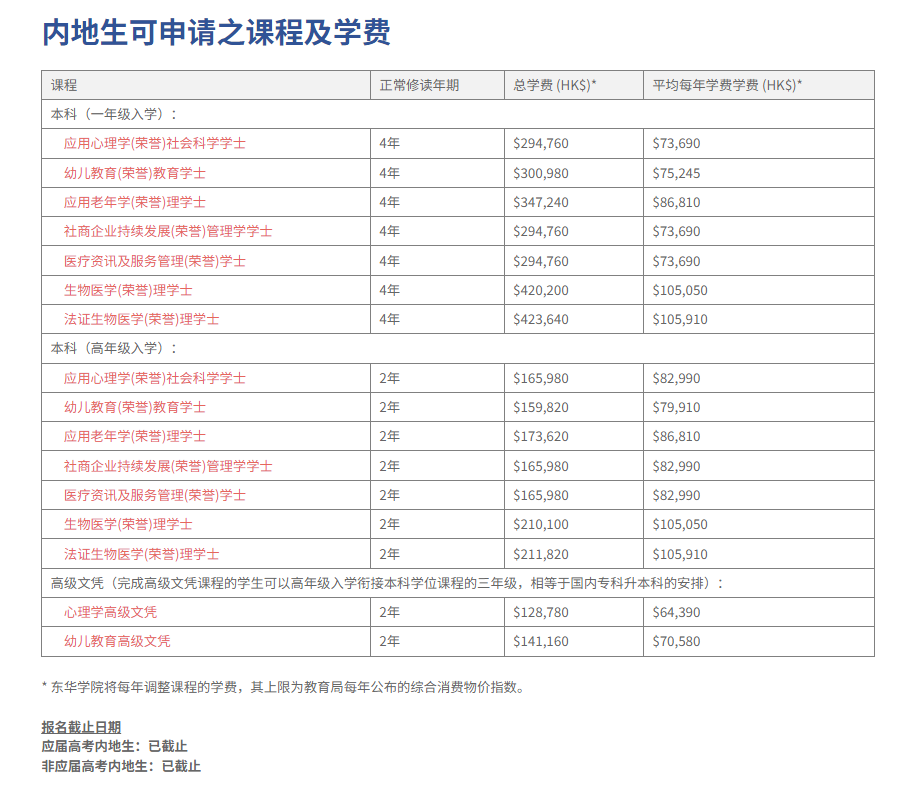This screenshot has height=789, width=897.
Task: Click 4年 in the 4年 幼儿教育(荣誉)教育学士 row
Action: [x=390, y=173]
